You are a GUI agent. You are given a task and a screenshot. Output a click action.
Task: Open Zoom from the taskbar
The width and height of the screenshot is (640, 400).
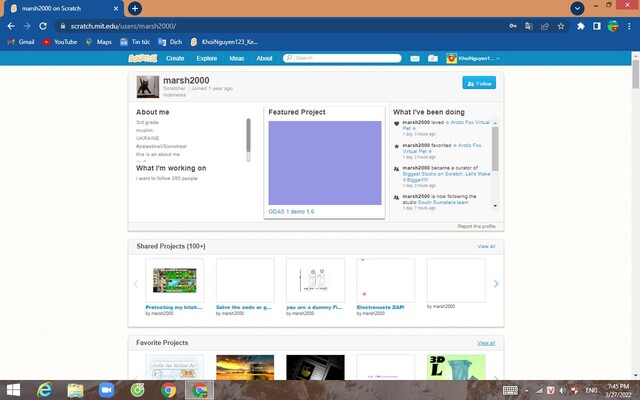click(107, 390)
